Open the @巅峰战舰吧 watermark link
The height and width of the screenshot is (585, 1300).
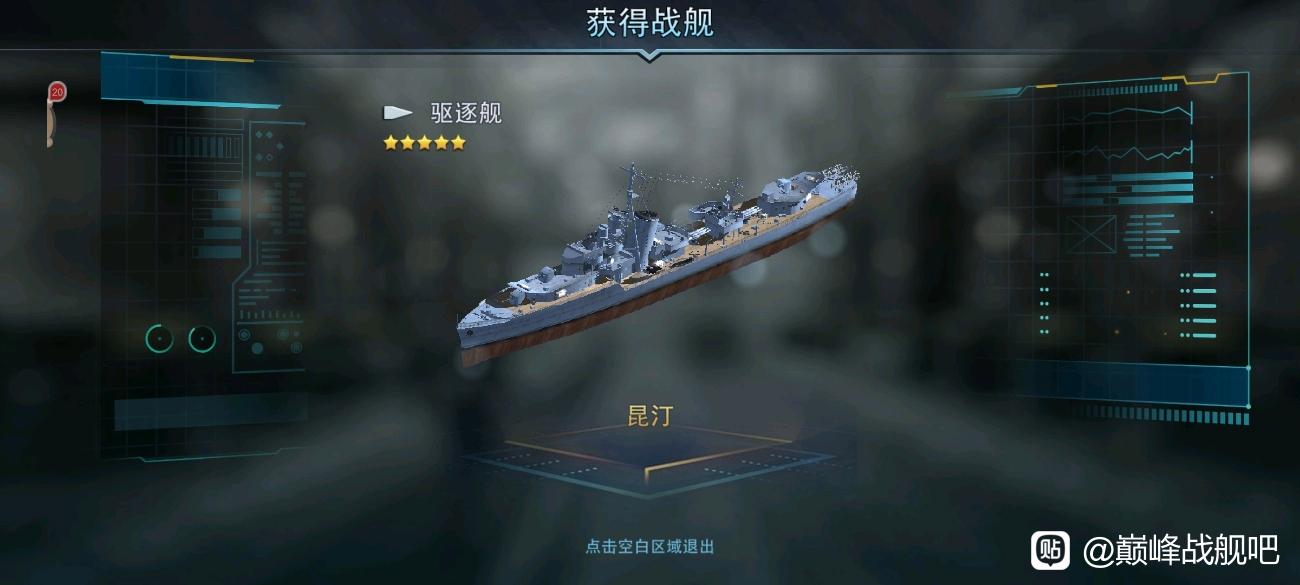click(x=1181, y=549)
